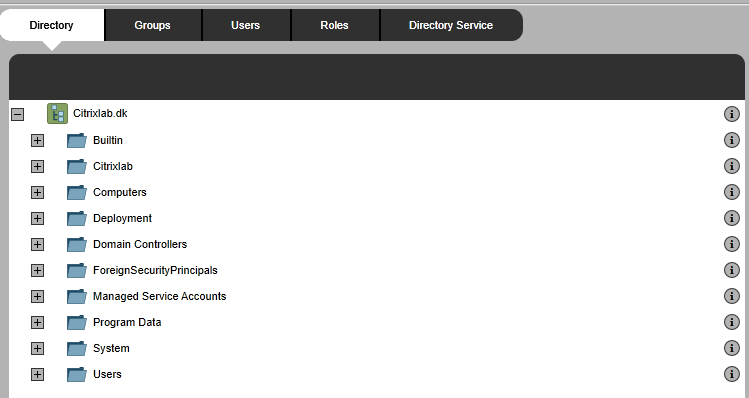Select the Domain Controllers label
This screenshot has width=749, height=398.
(x=140, y=245)
